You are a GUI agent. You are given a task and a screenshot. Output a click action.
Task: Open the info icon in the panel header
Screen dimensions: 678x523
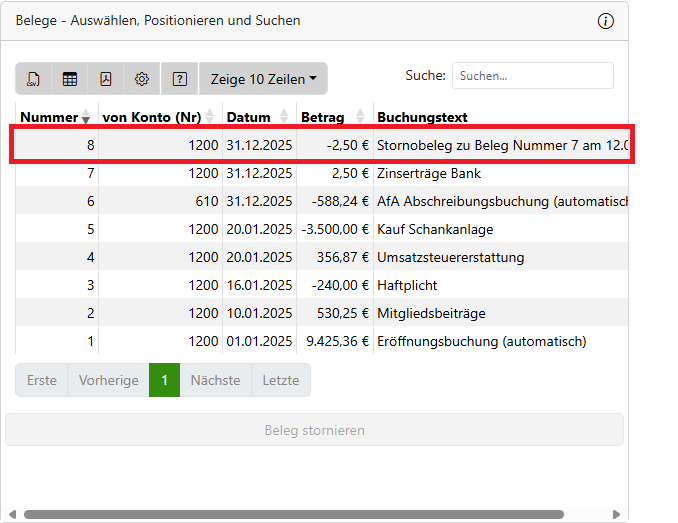coord(605,21)
